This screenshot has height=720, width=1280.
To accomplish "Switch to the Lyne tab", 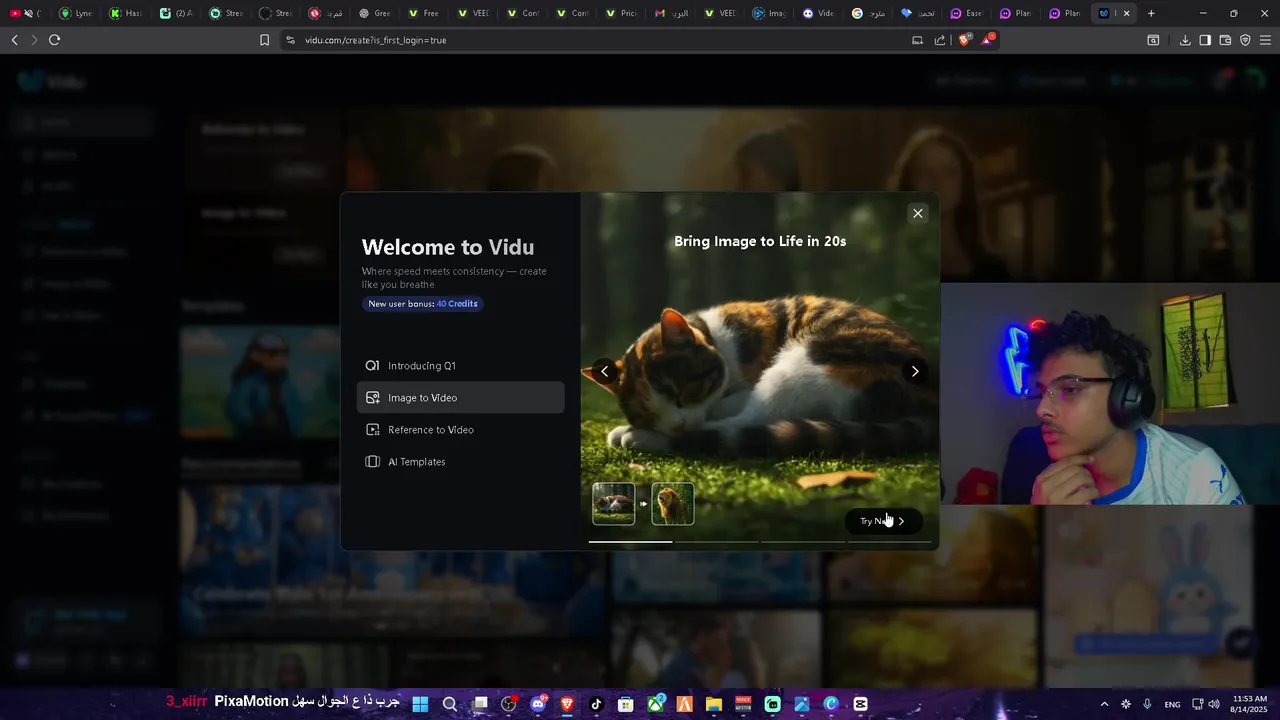I will (x=75, y=13).
